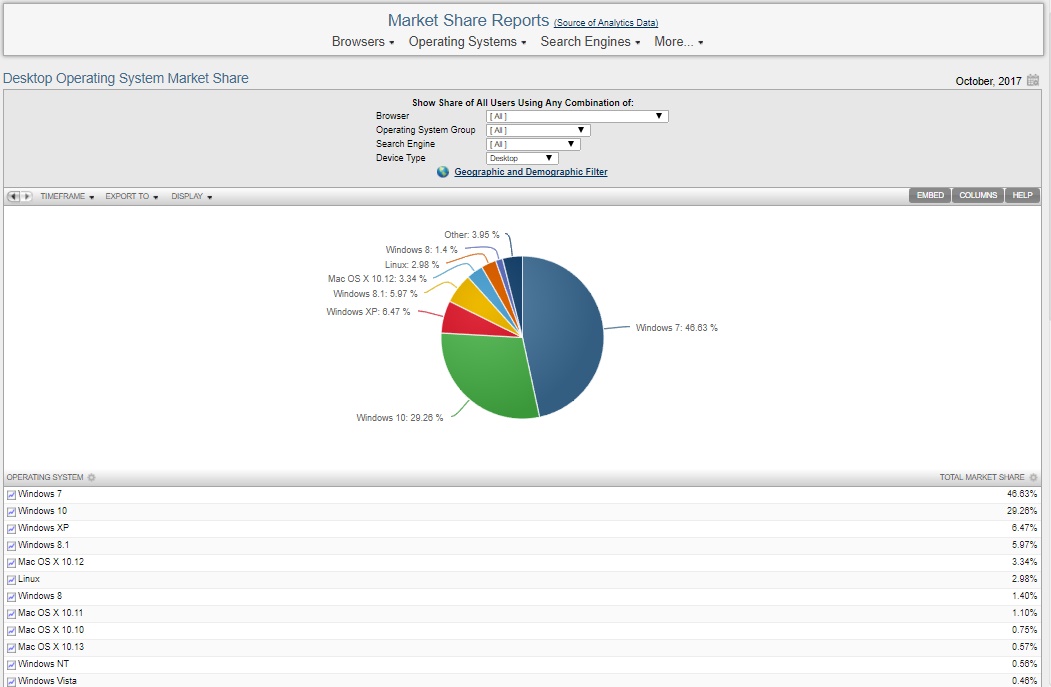Expand the Timeframe menu
The width and height of the screenshot is (1051, 687).
coord(67,196)
